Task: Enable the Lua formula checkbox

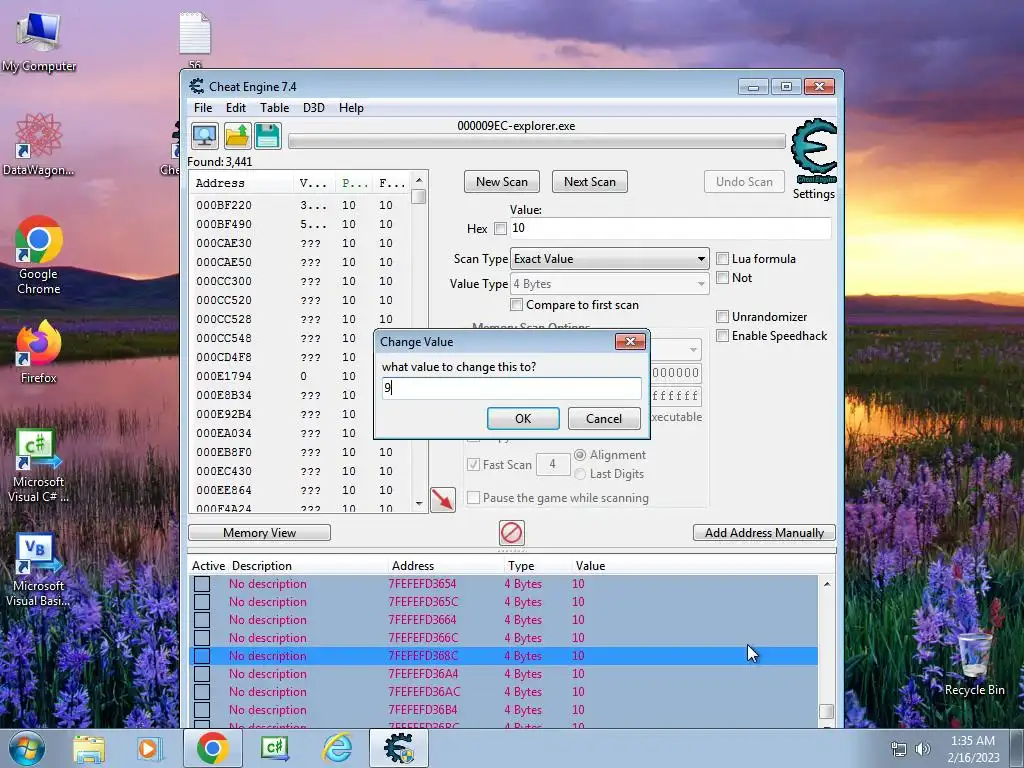Action: (722, 259)
